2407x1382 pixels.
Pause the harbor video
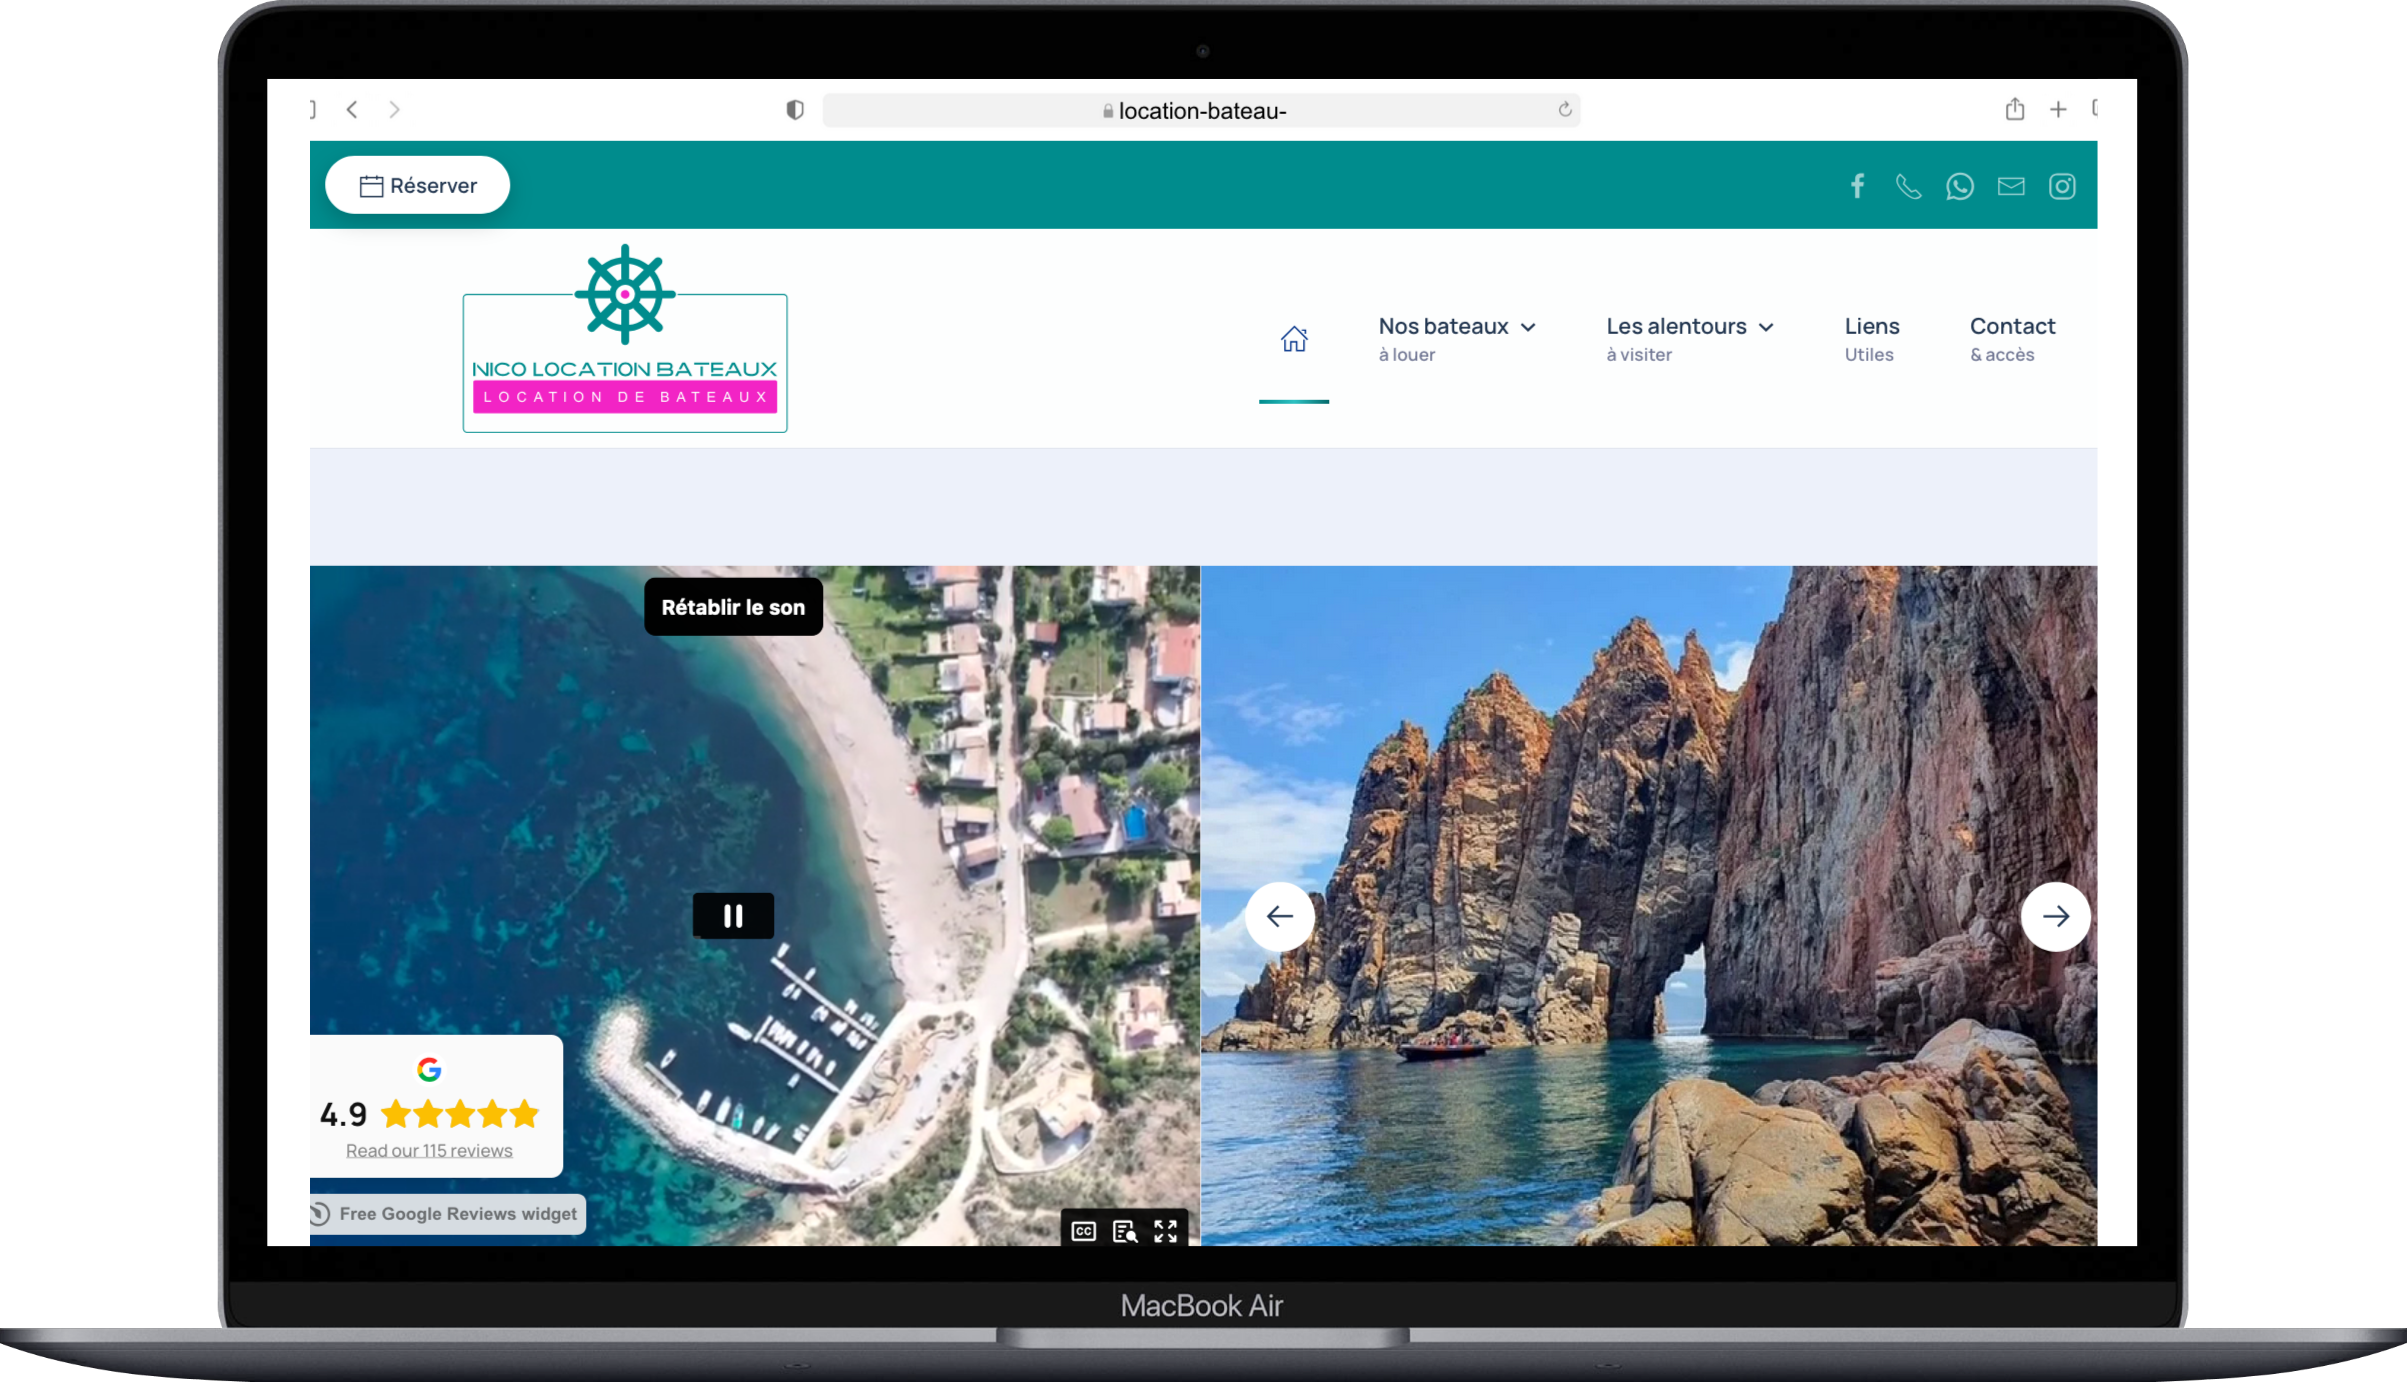[x=733, y=916]
